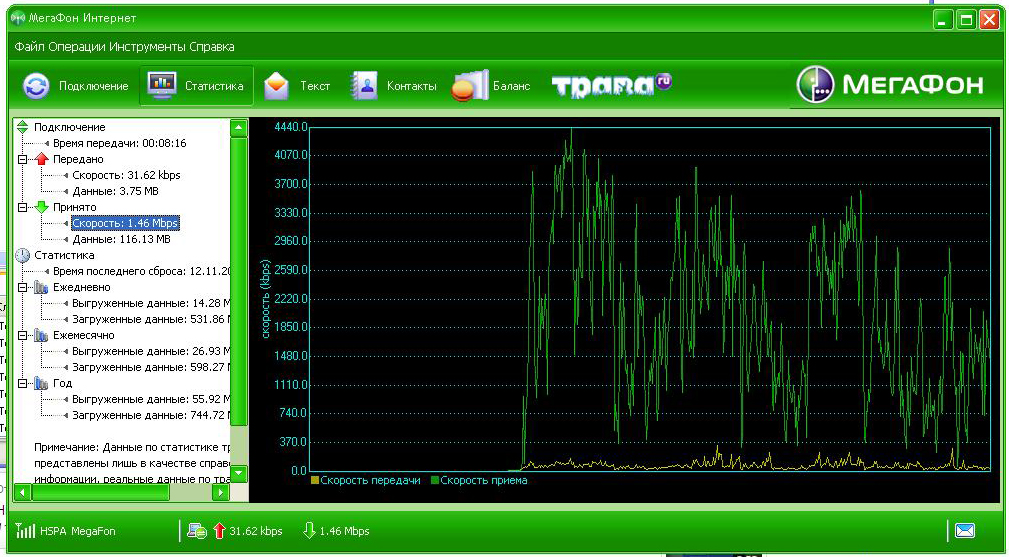
Task: Click the Подключение root tree label
Action: click(x=69, y=127)
